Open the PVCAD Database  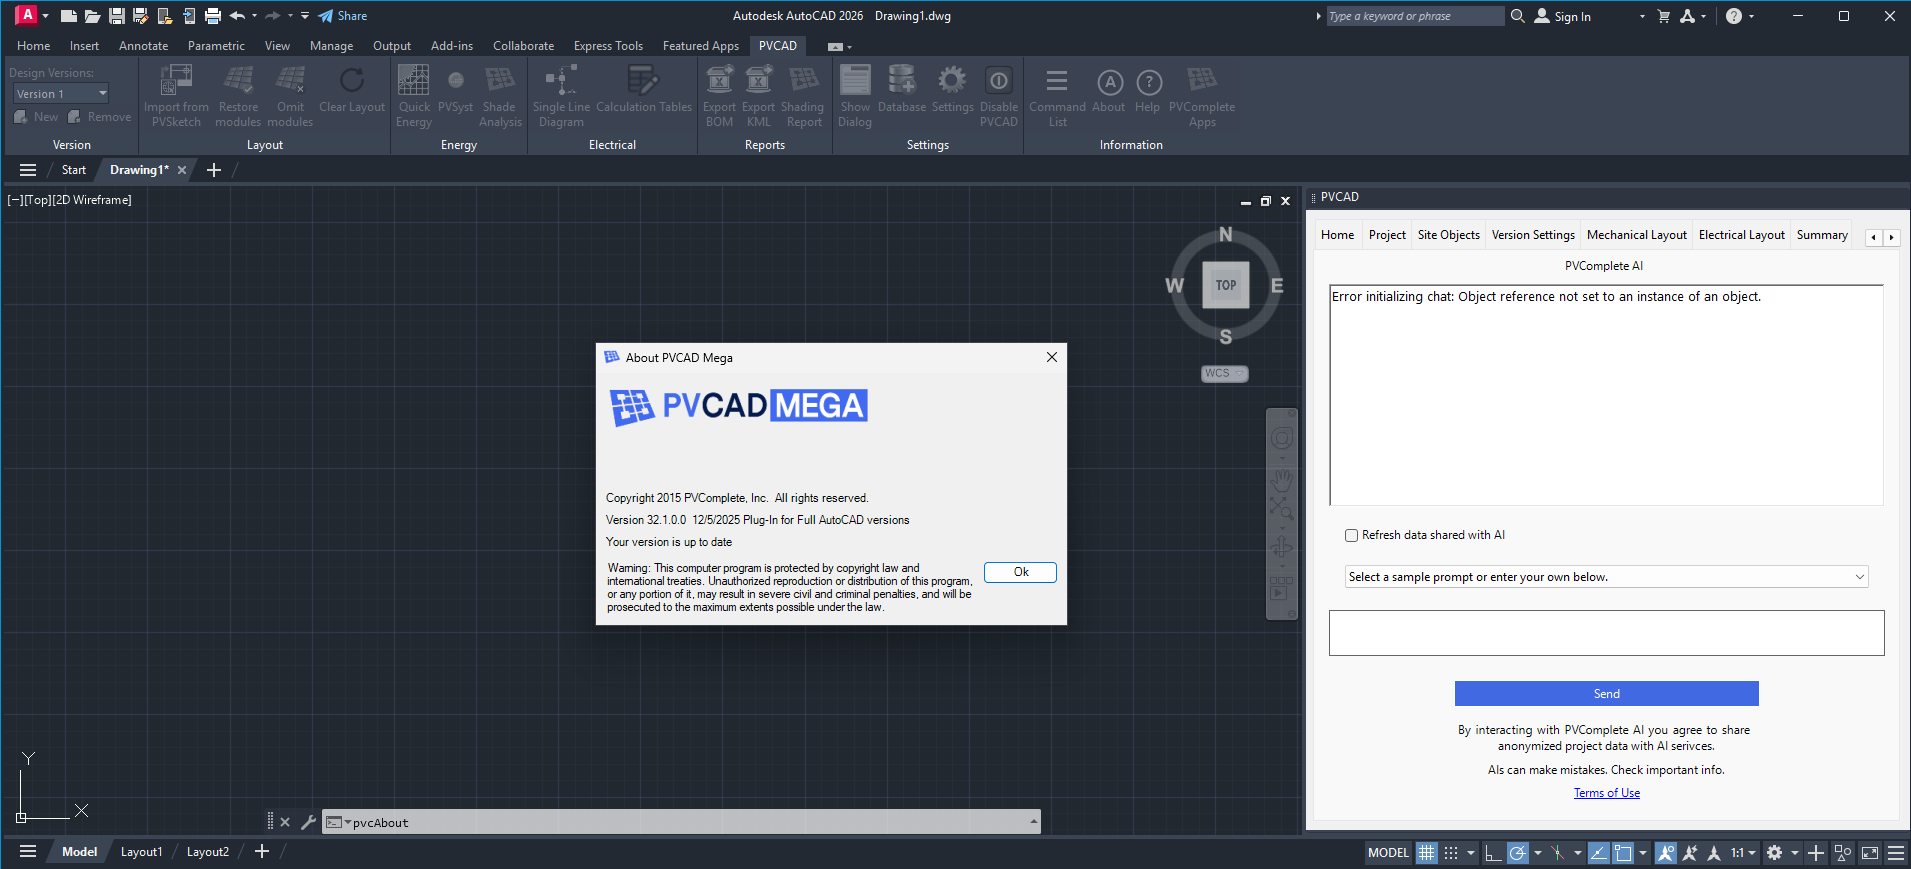902,89
